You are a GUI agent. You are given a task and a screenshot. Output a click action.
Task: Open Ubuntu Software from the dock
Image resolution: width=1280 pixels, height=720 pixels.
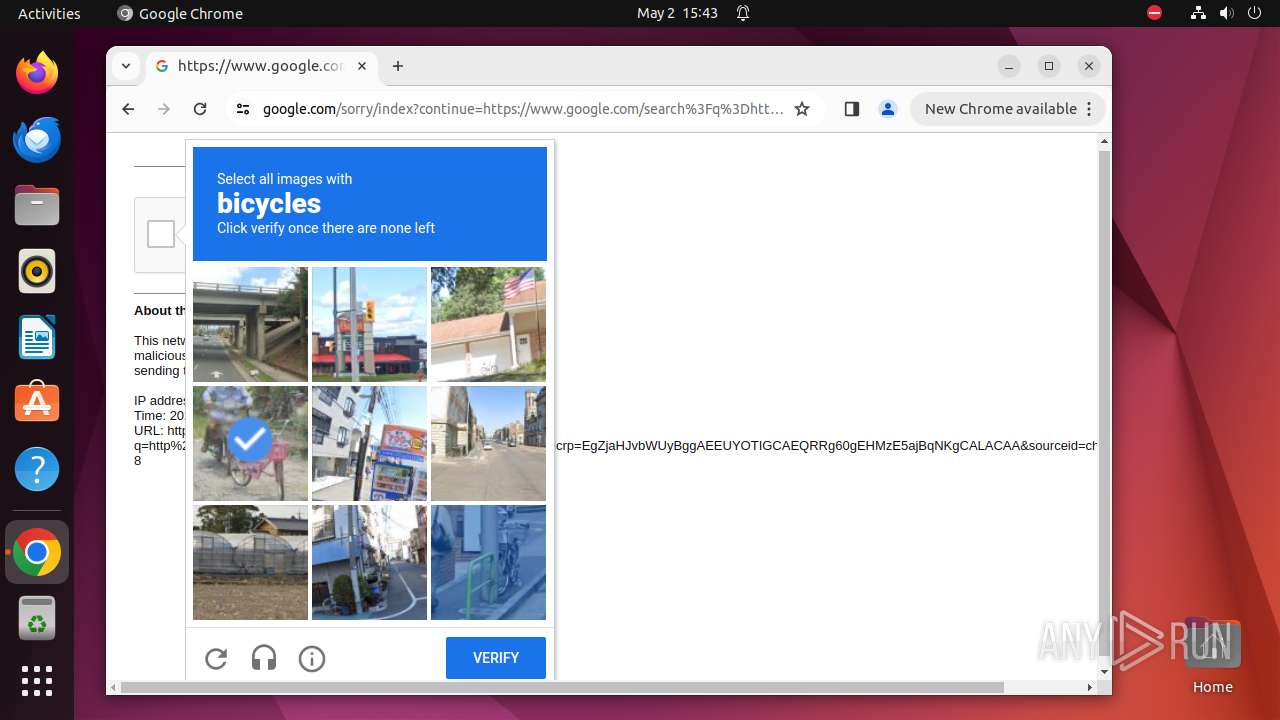[x=37, y=403]
